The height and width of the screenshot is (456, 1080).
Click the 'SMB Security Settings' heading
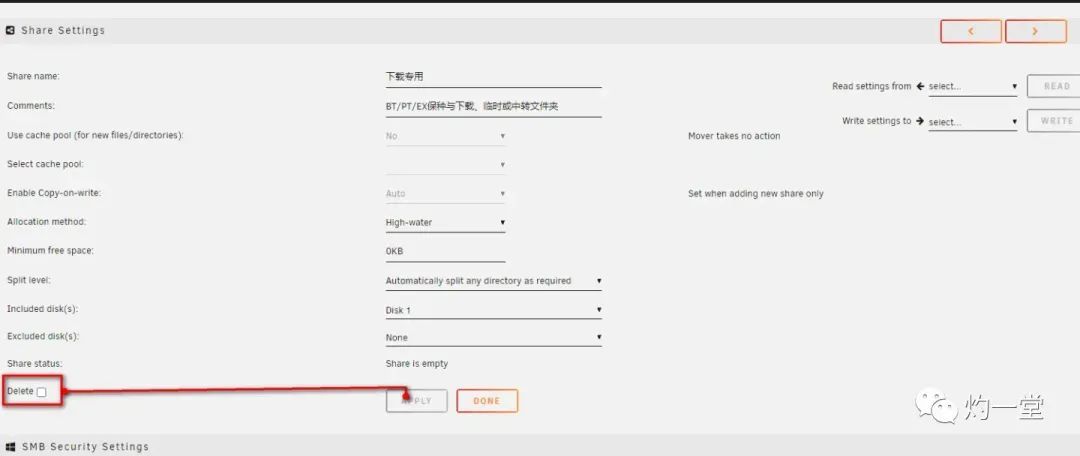coord(85,447)
